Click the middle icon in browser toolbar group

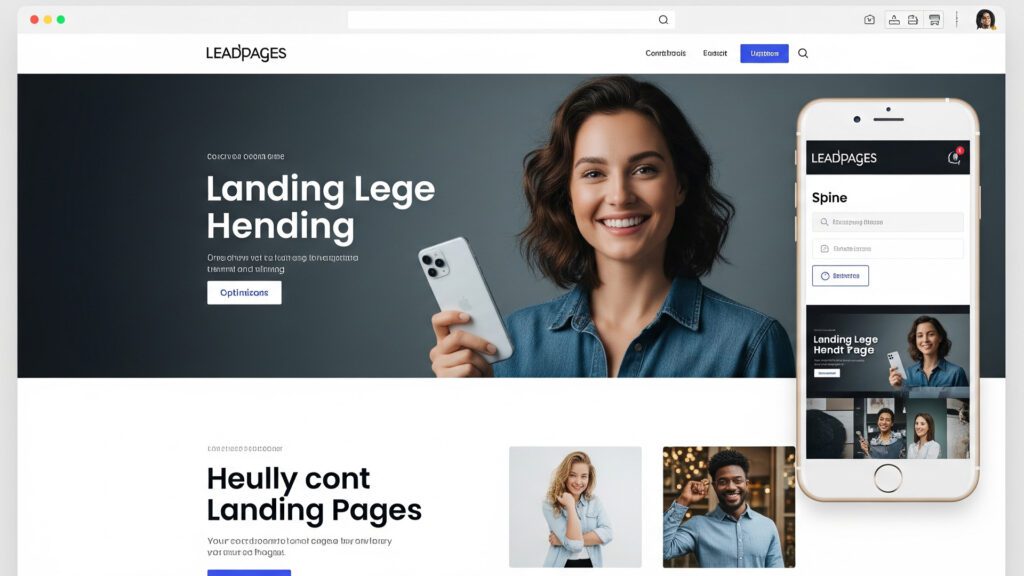tap(913, 20)
